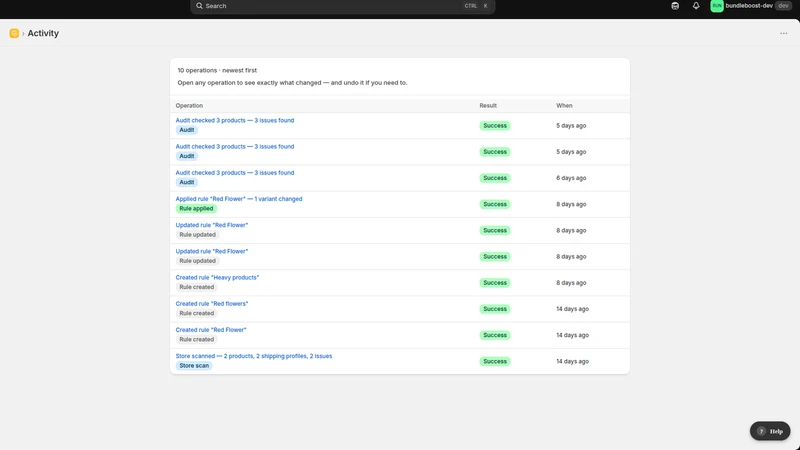Focus the Search field
Screen dimensions: 800x450
pyautogui.click(x=342, y=6)
